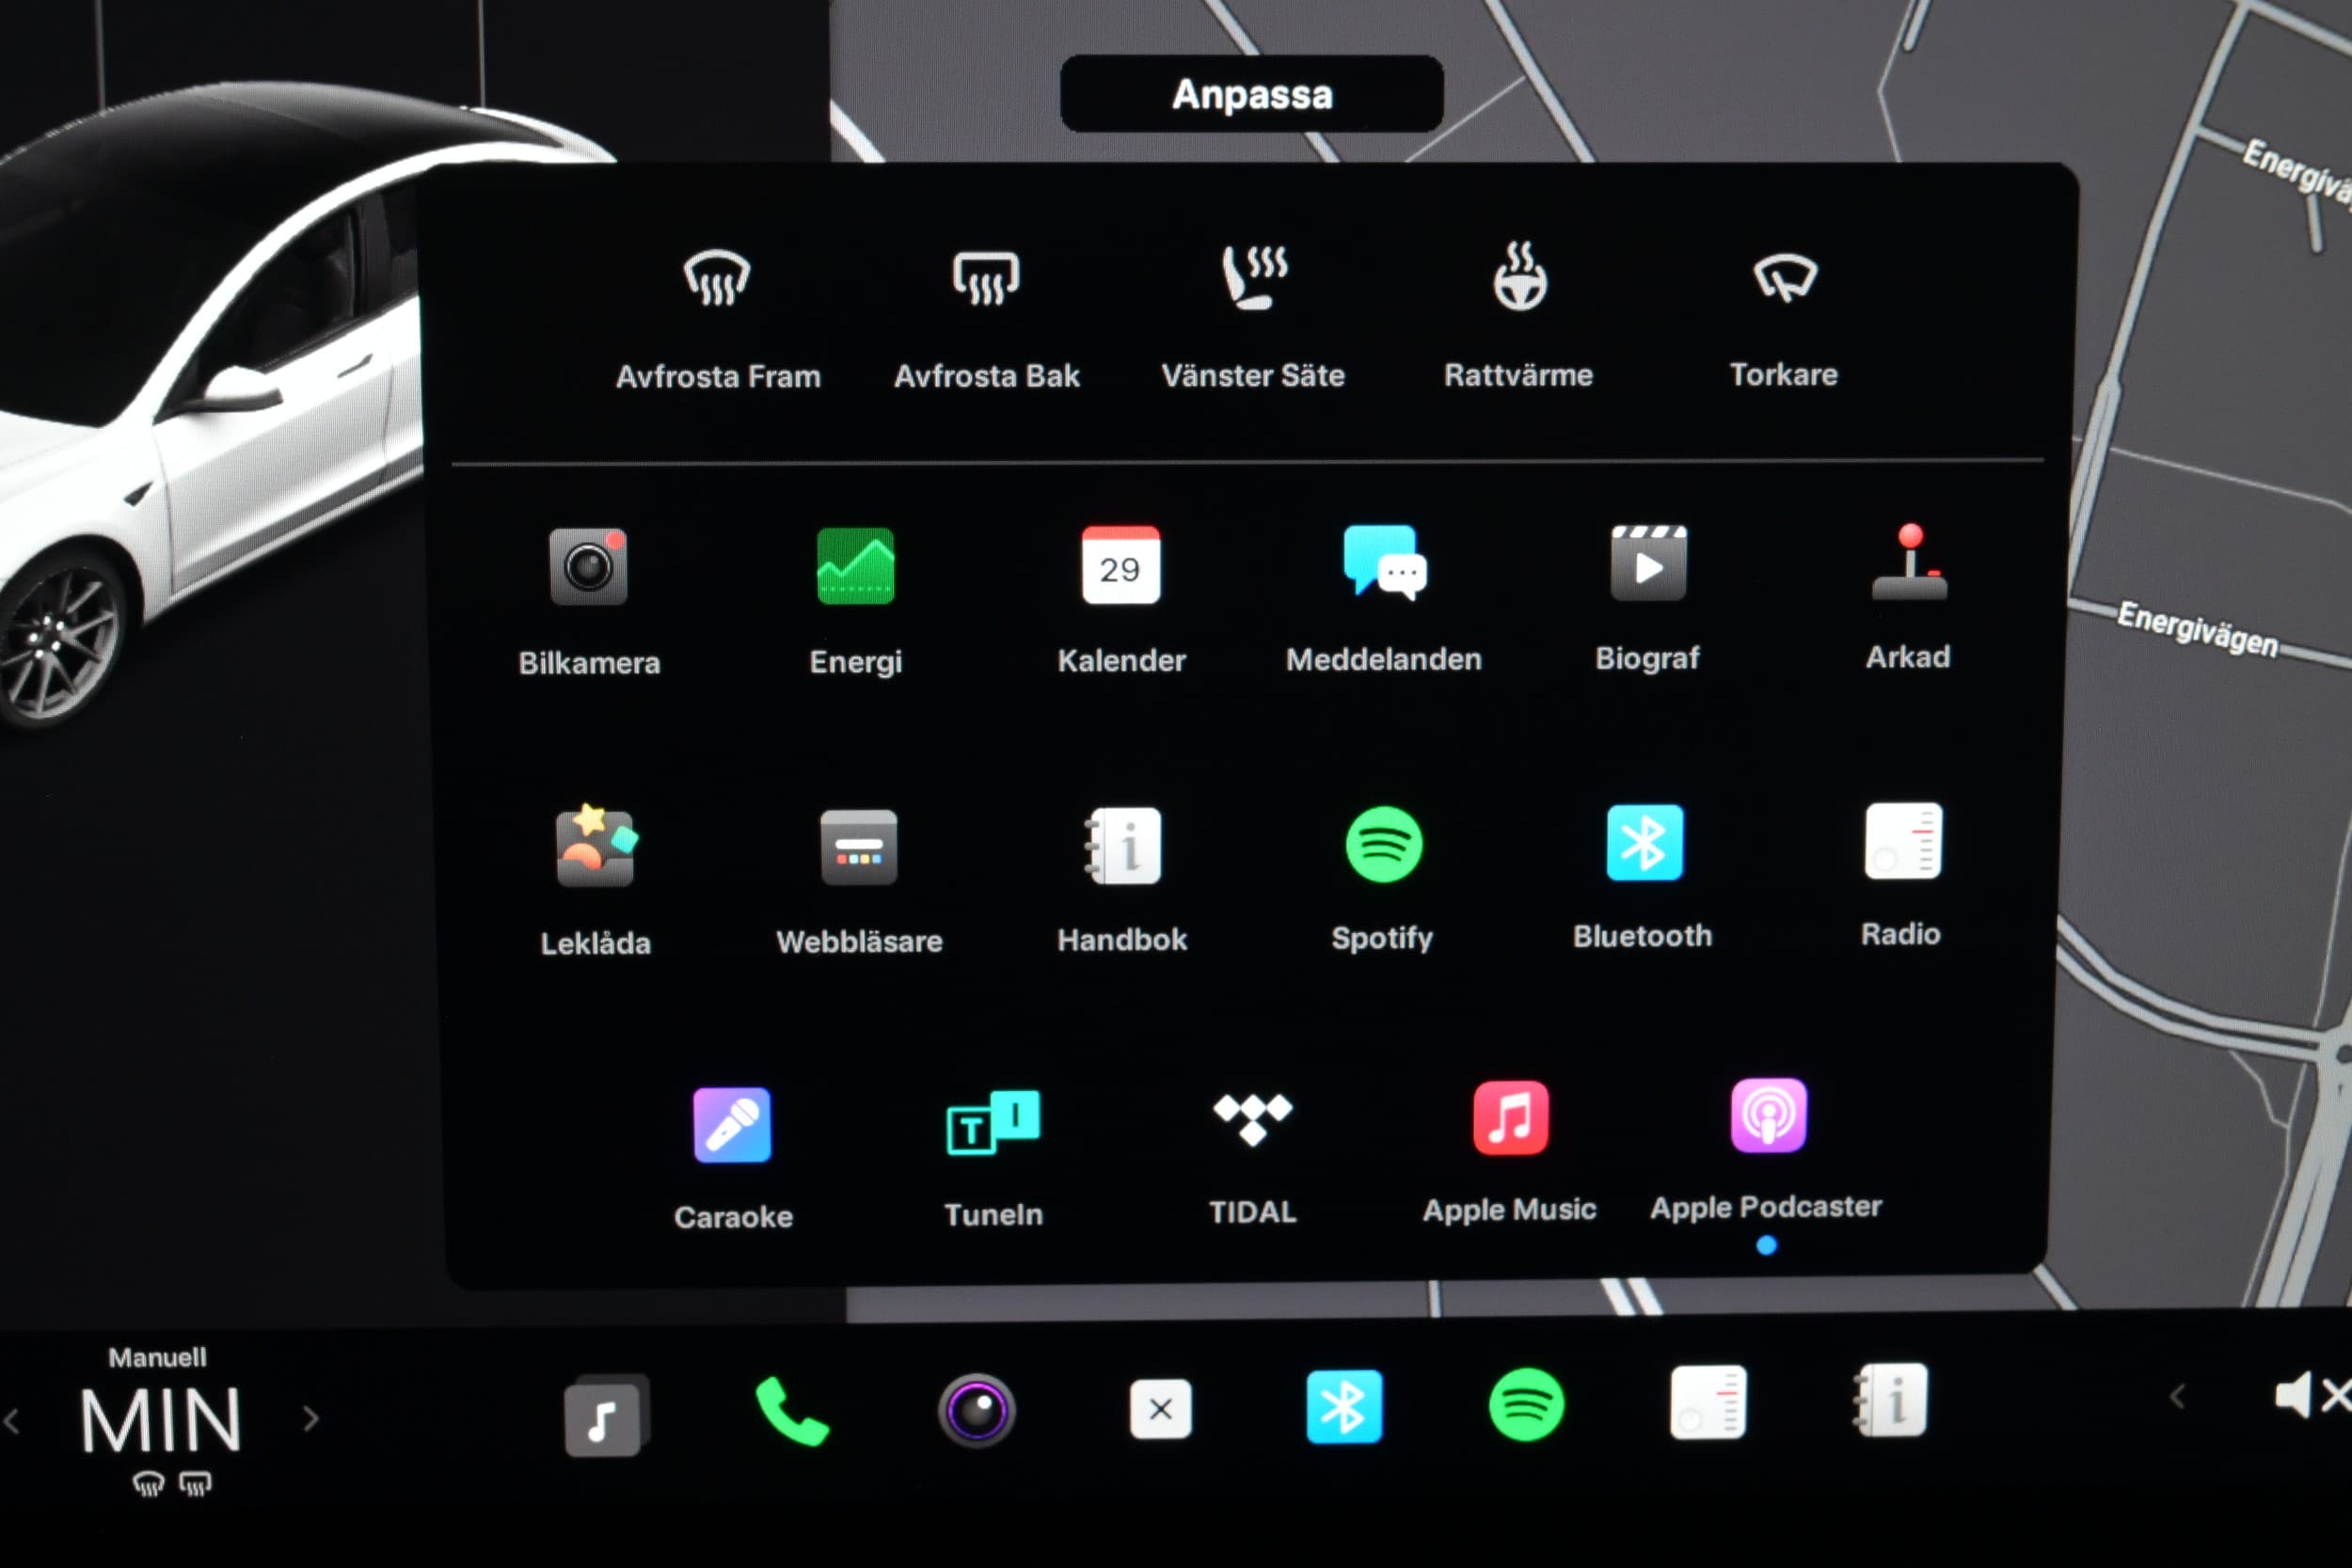Enable Rattvärme steering wheel heat
The image size is (2352, 1568).
tap(1519, 314)
